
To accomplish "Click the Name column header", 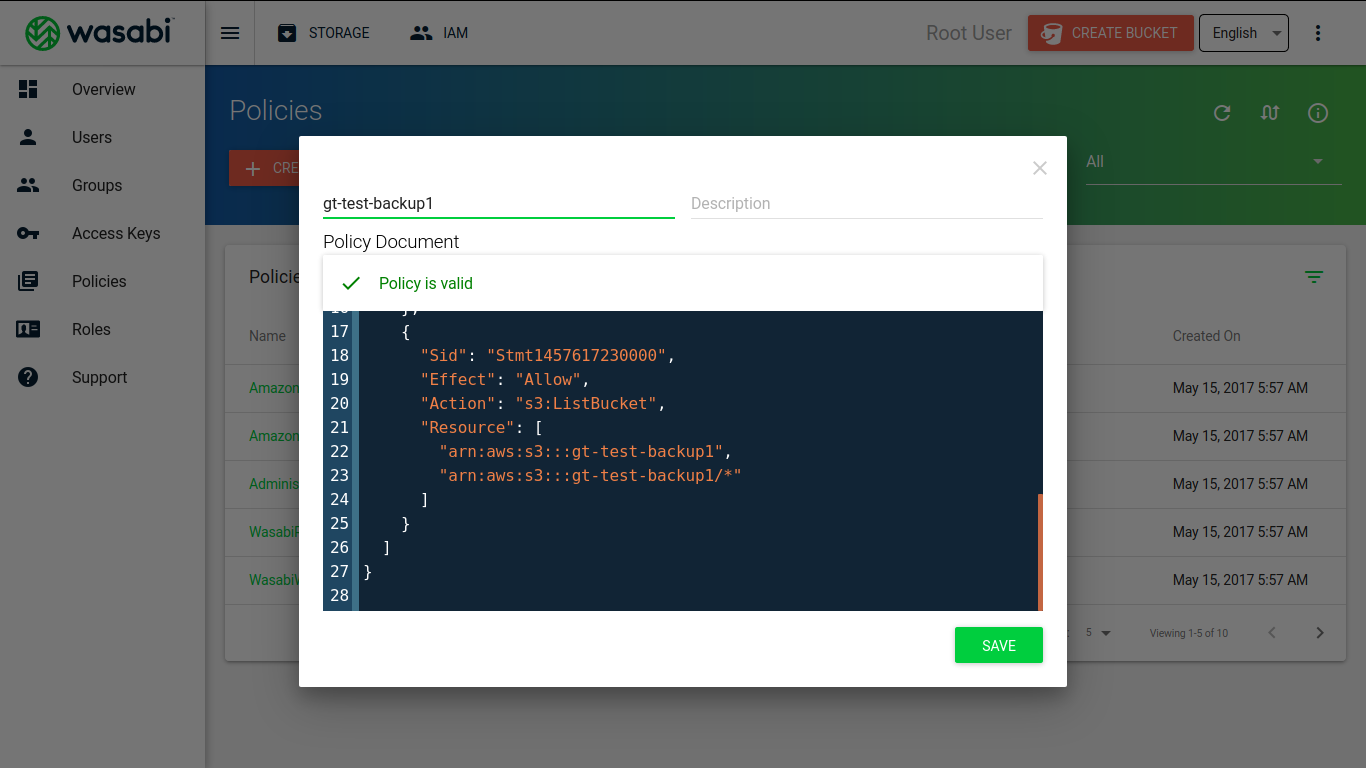I will pos(267,336).
